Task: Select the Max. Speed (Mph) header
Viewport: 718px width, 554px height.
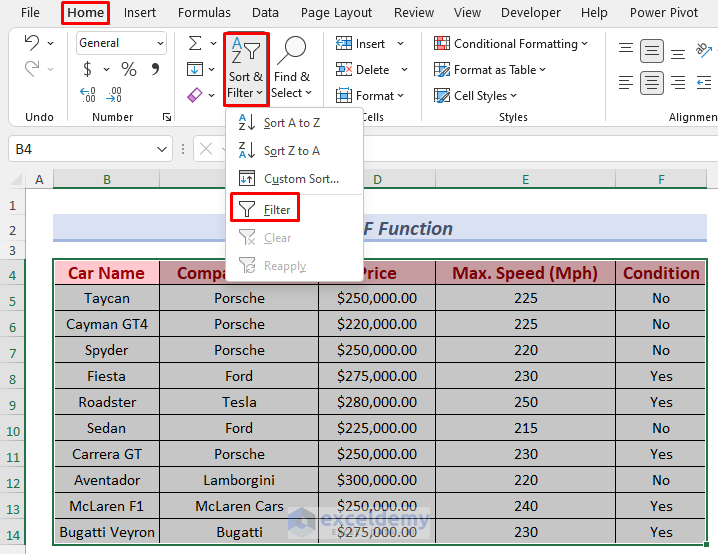Action: [525, 273]
